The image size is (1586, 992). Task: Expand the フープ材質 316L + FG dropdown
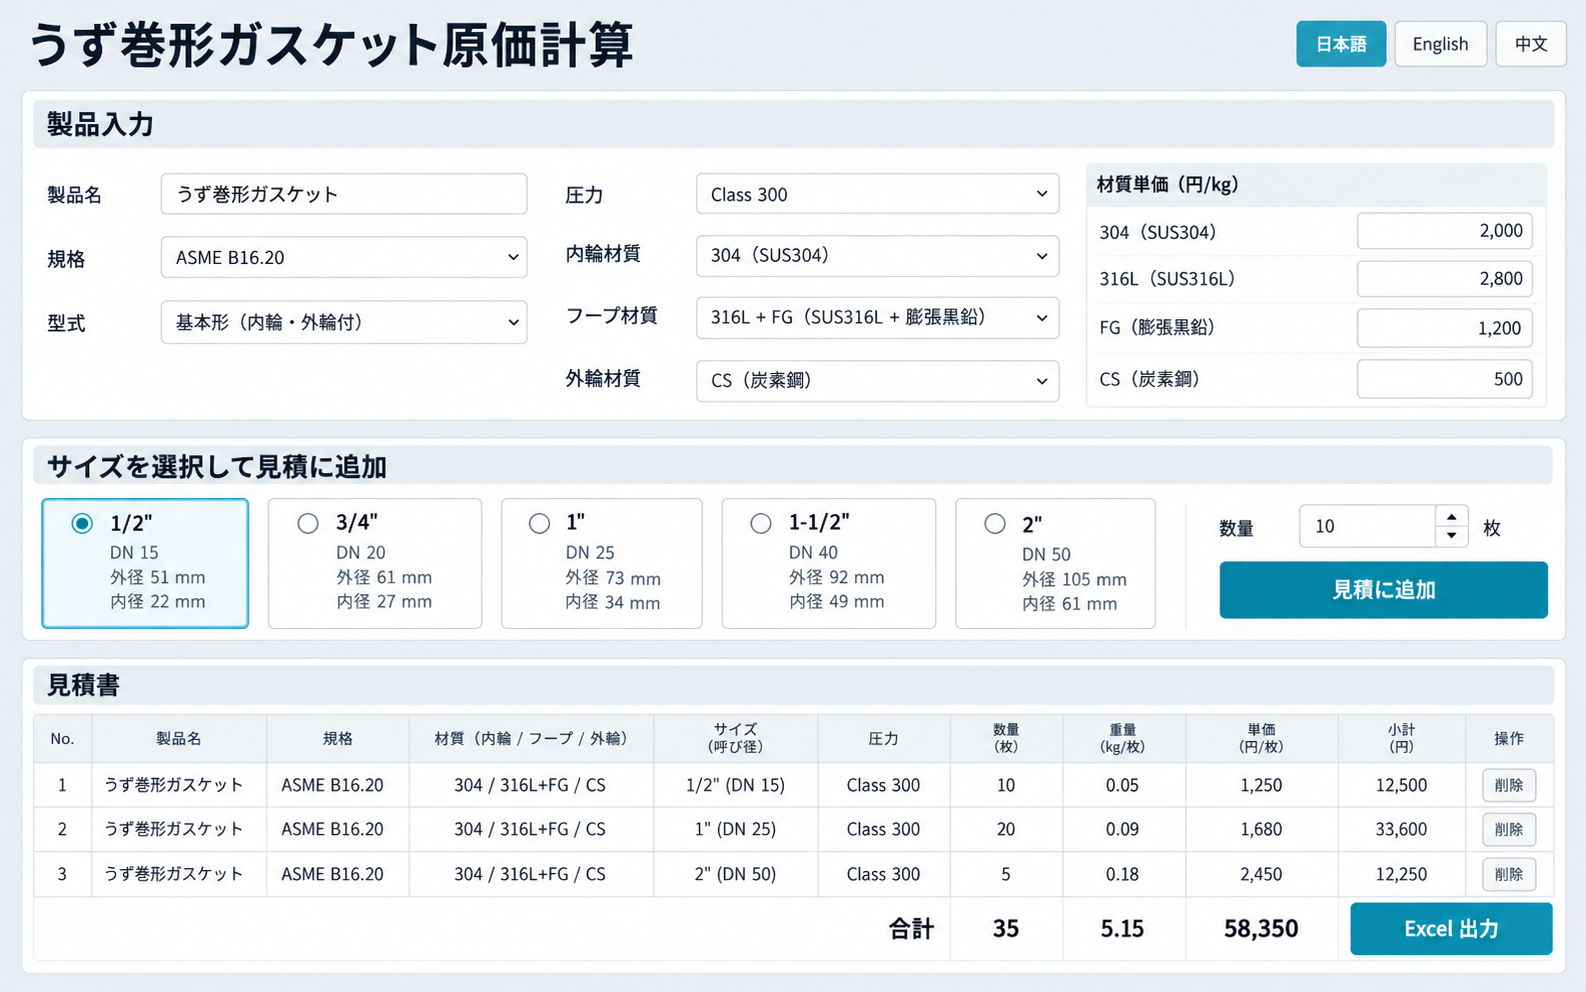pos(877,317)
